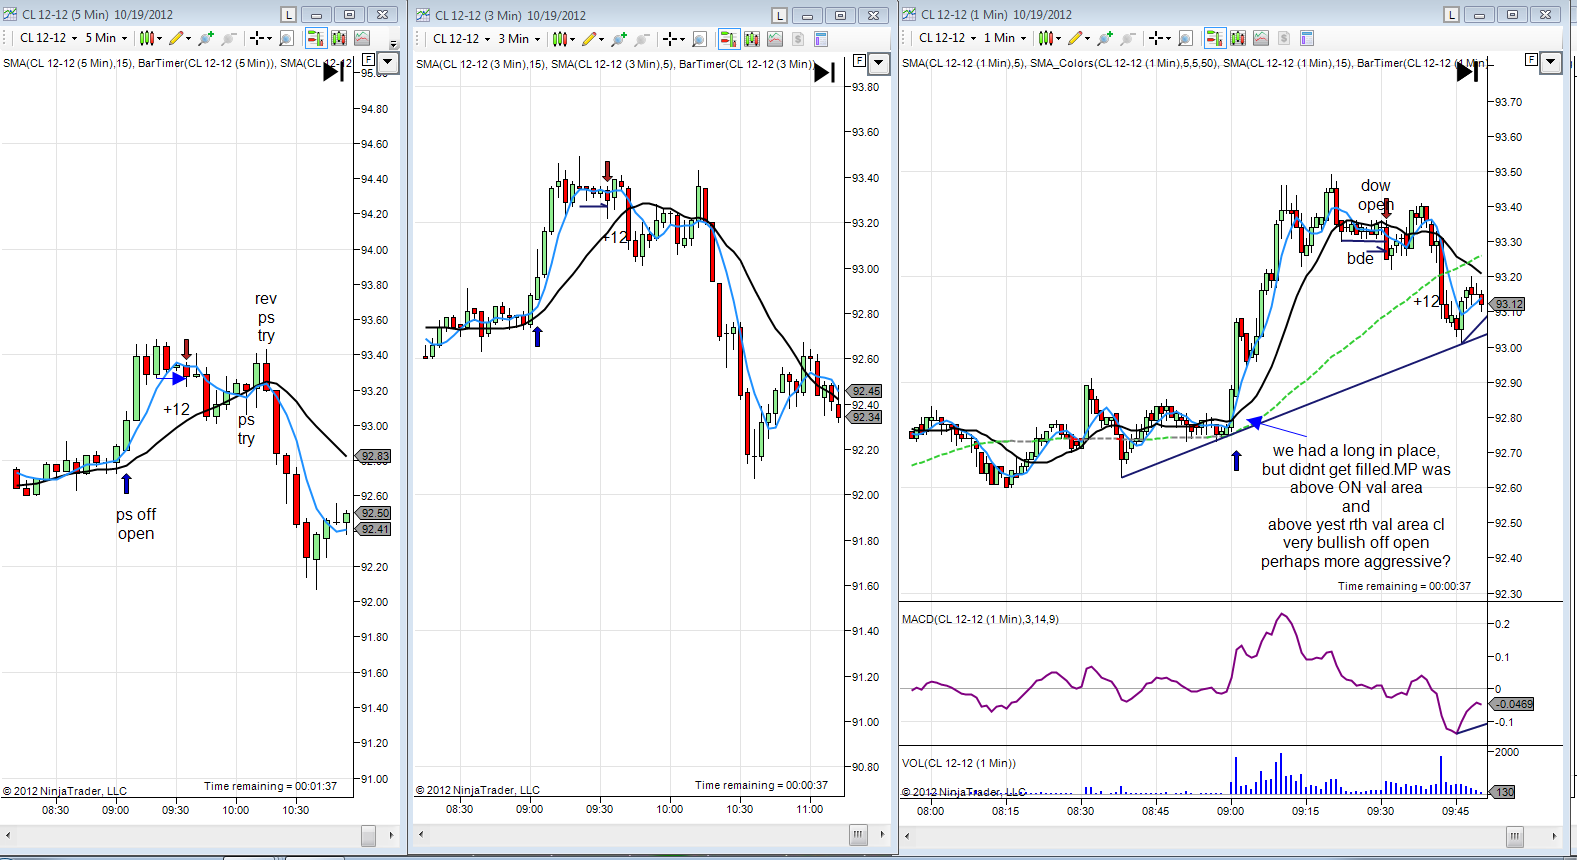Toggle the F button on 1 Min chart

pos(1531,60)
